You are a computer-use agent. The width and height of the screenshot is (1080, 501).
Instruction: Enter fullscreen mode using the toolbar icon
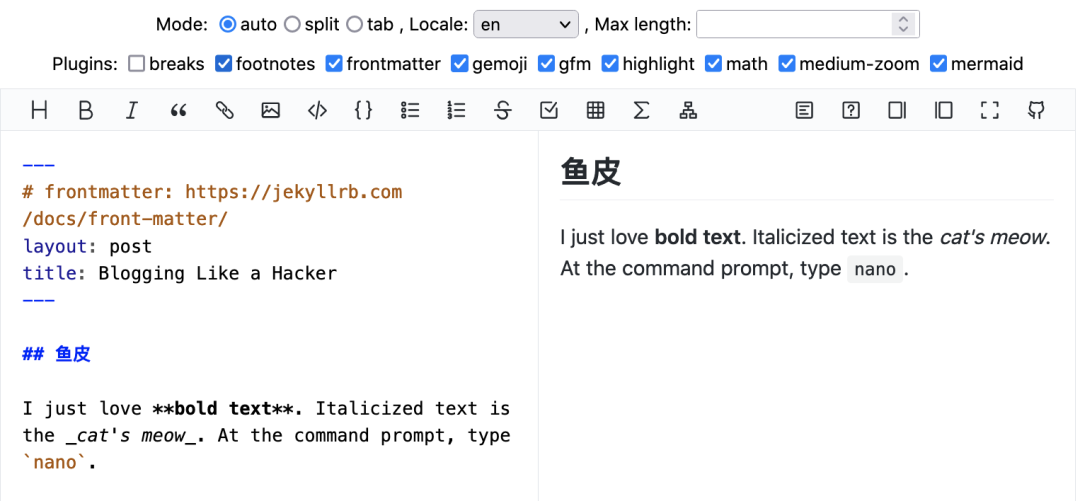[x=989, y=111]
